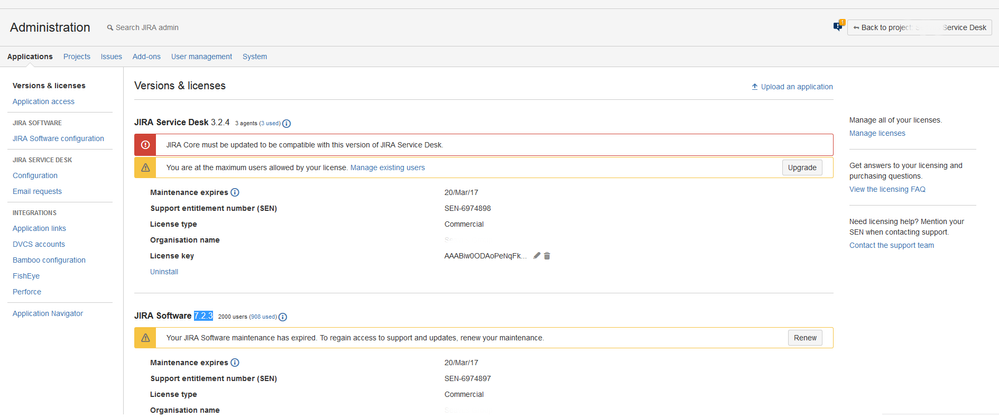
Task: Click warning icon on maximum users banner
Action: (x=145, y=168)
